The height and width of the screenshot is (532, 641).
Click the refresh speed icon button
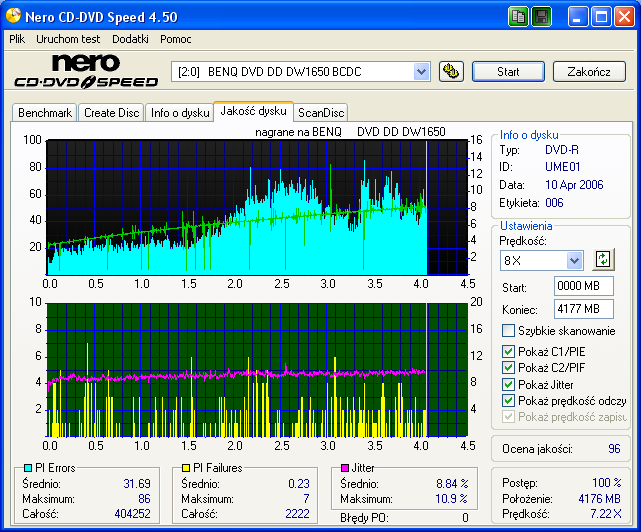(603, 259)
